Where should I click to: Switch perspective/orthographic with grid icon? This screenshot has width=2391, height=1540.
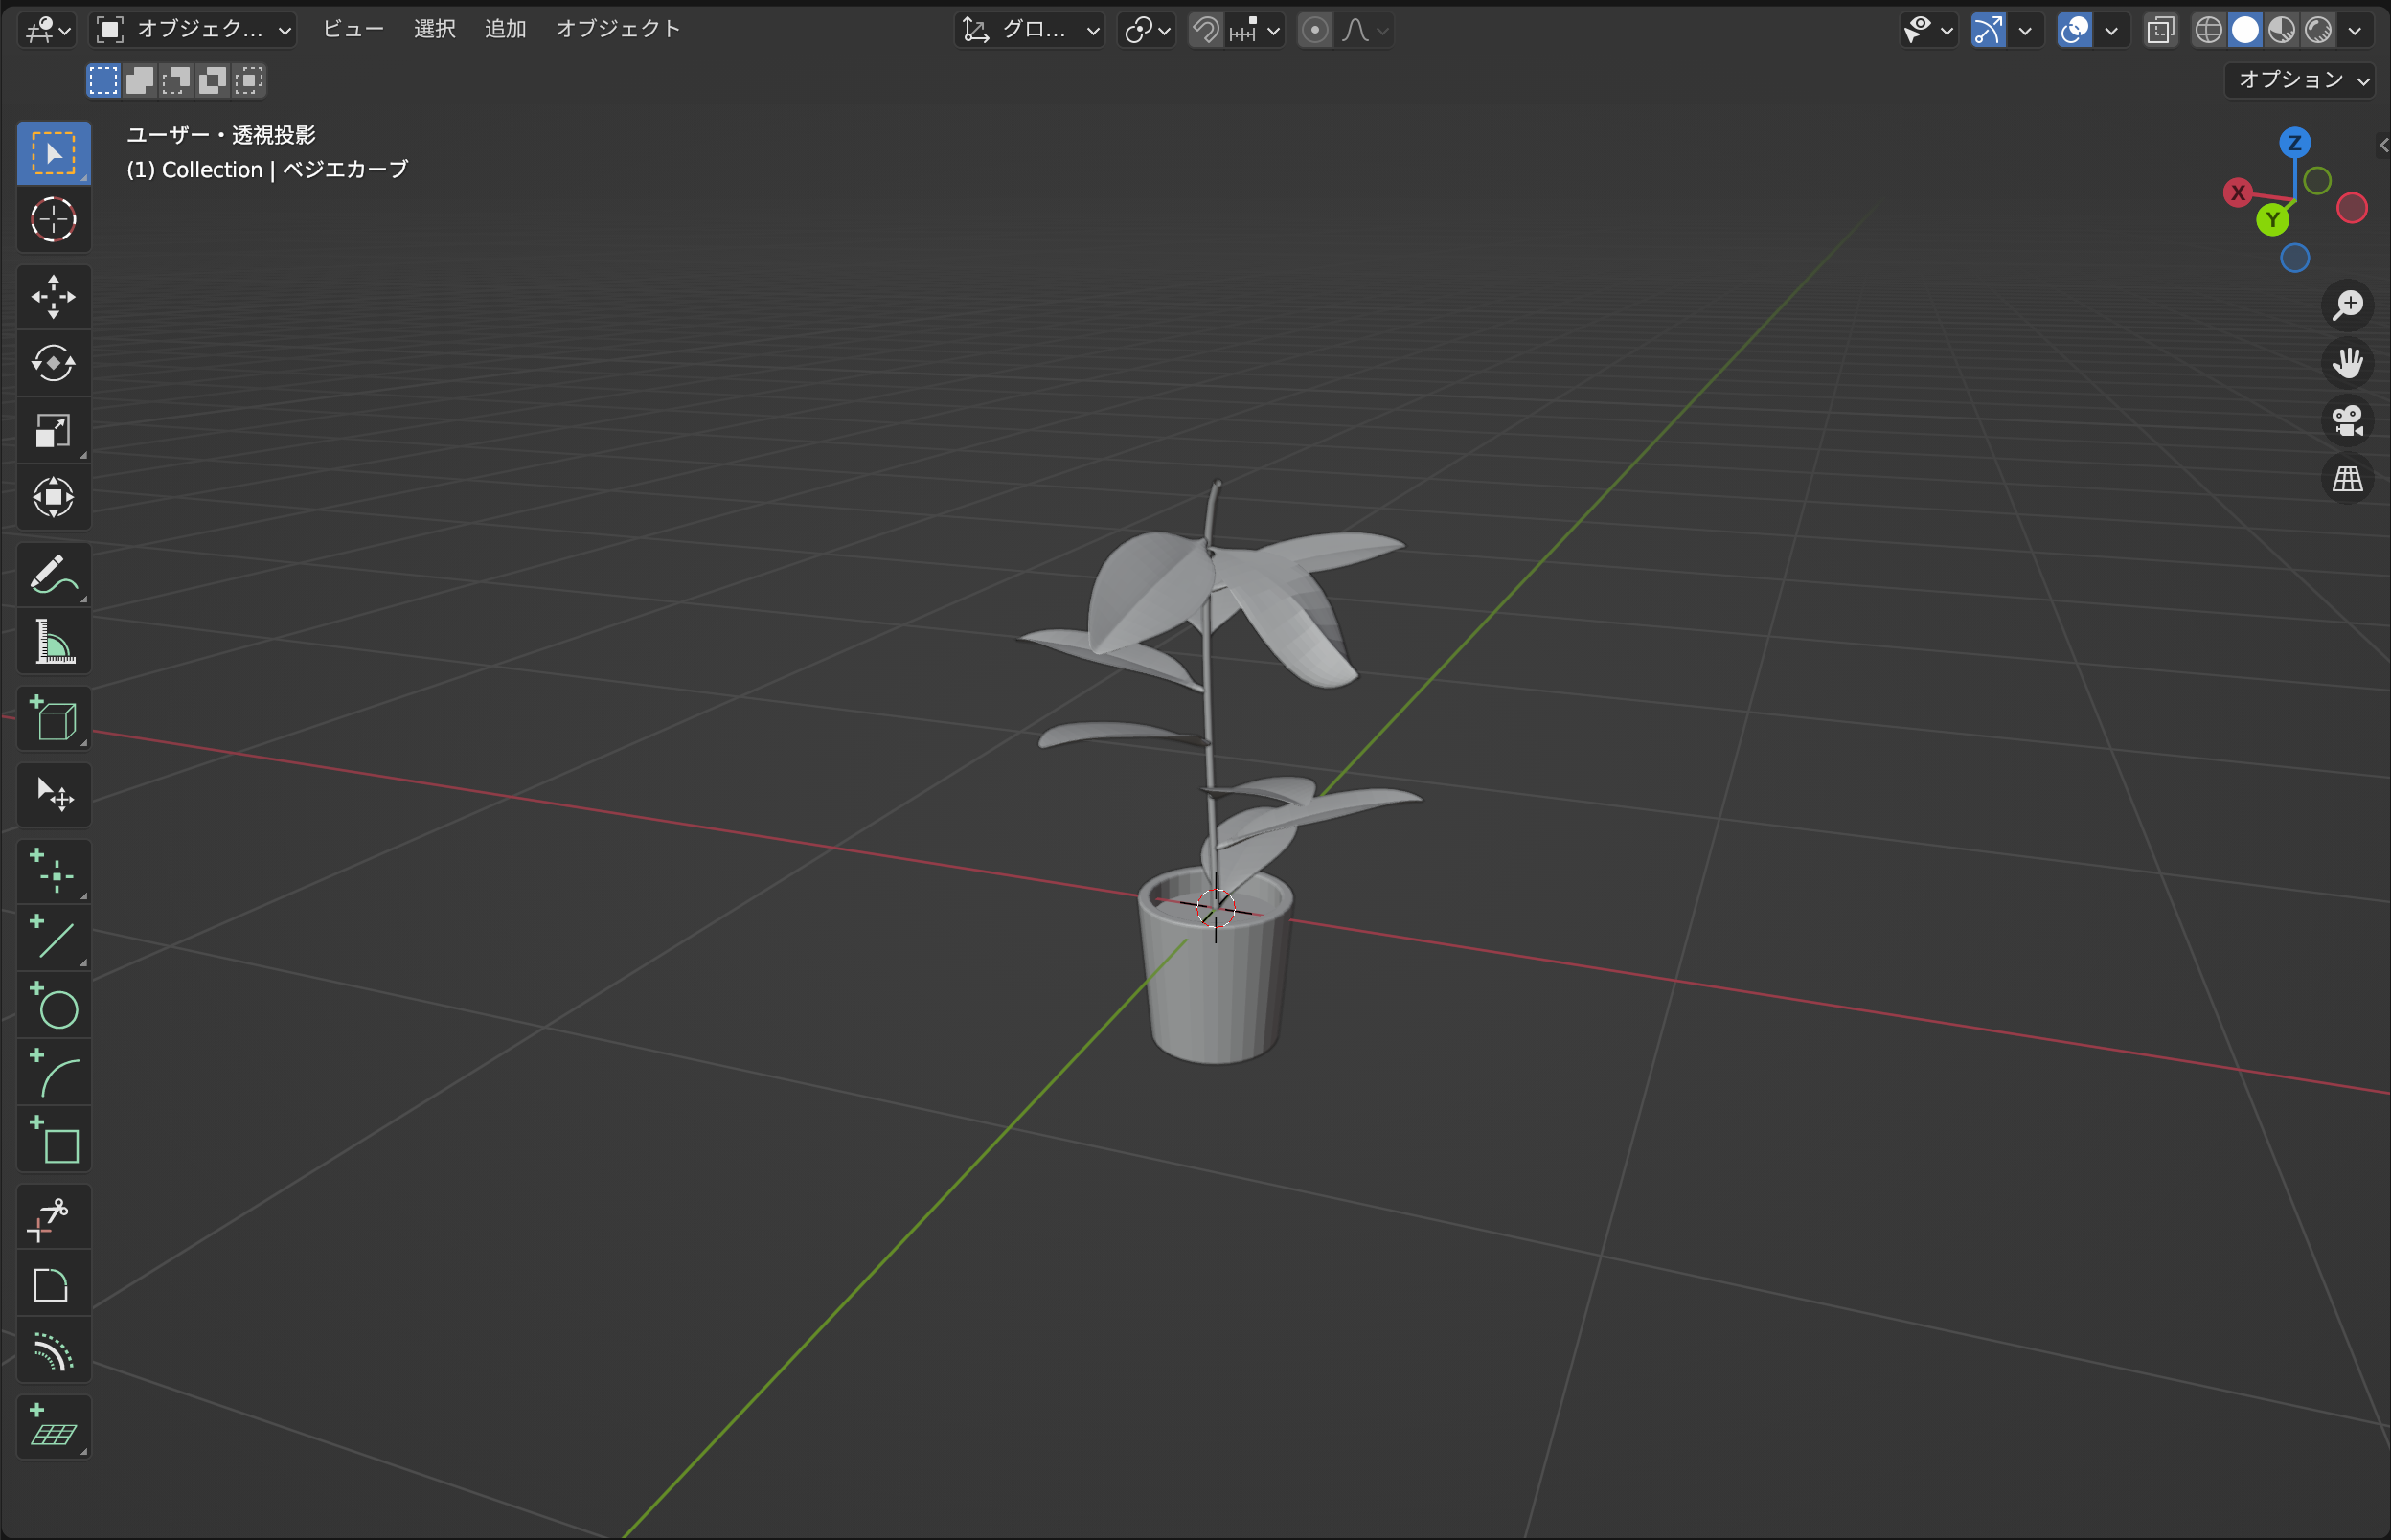(2347, 479)
